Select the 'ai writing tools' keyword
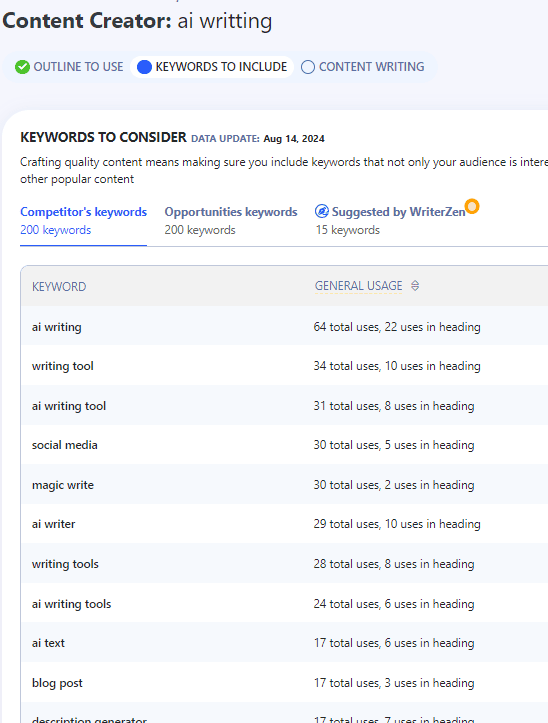Screen dimensions: 548x723 (71, 604)
